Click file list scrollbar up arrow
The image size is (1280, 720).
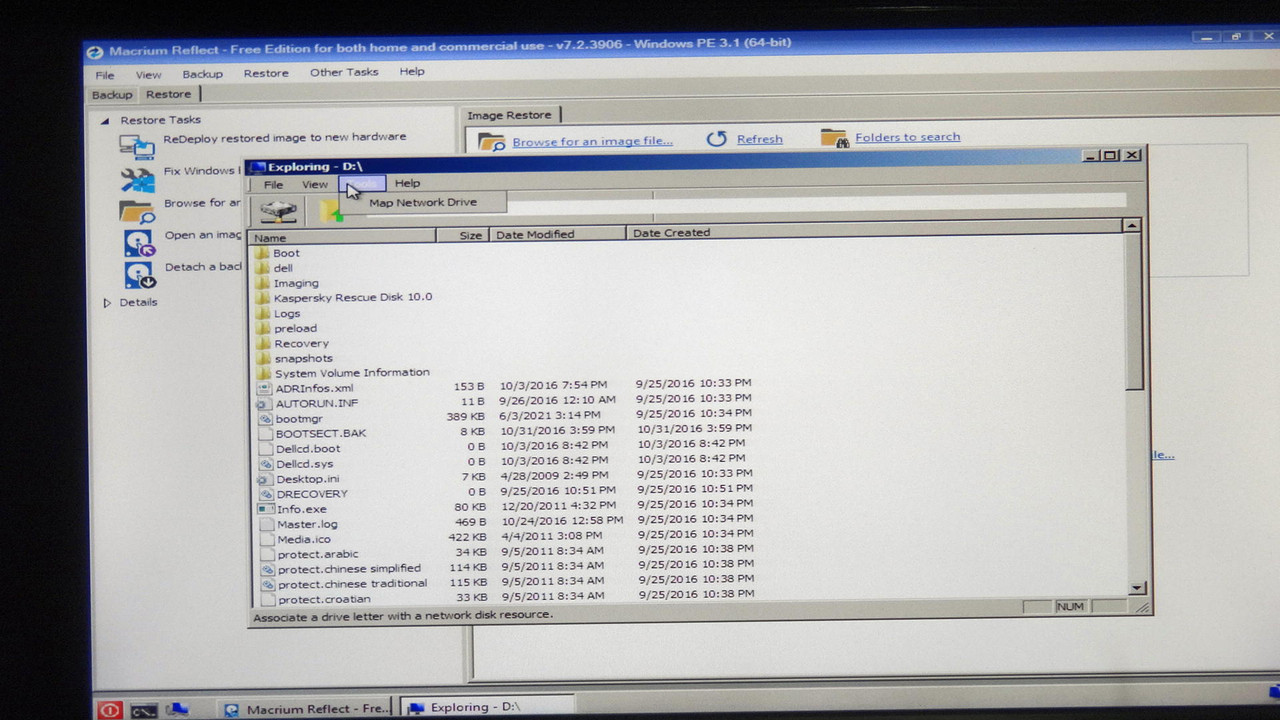coord(1132,226)
